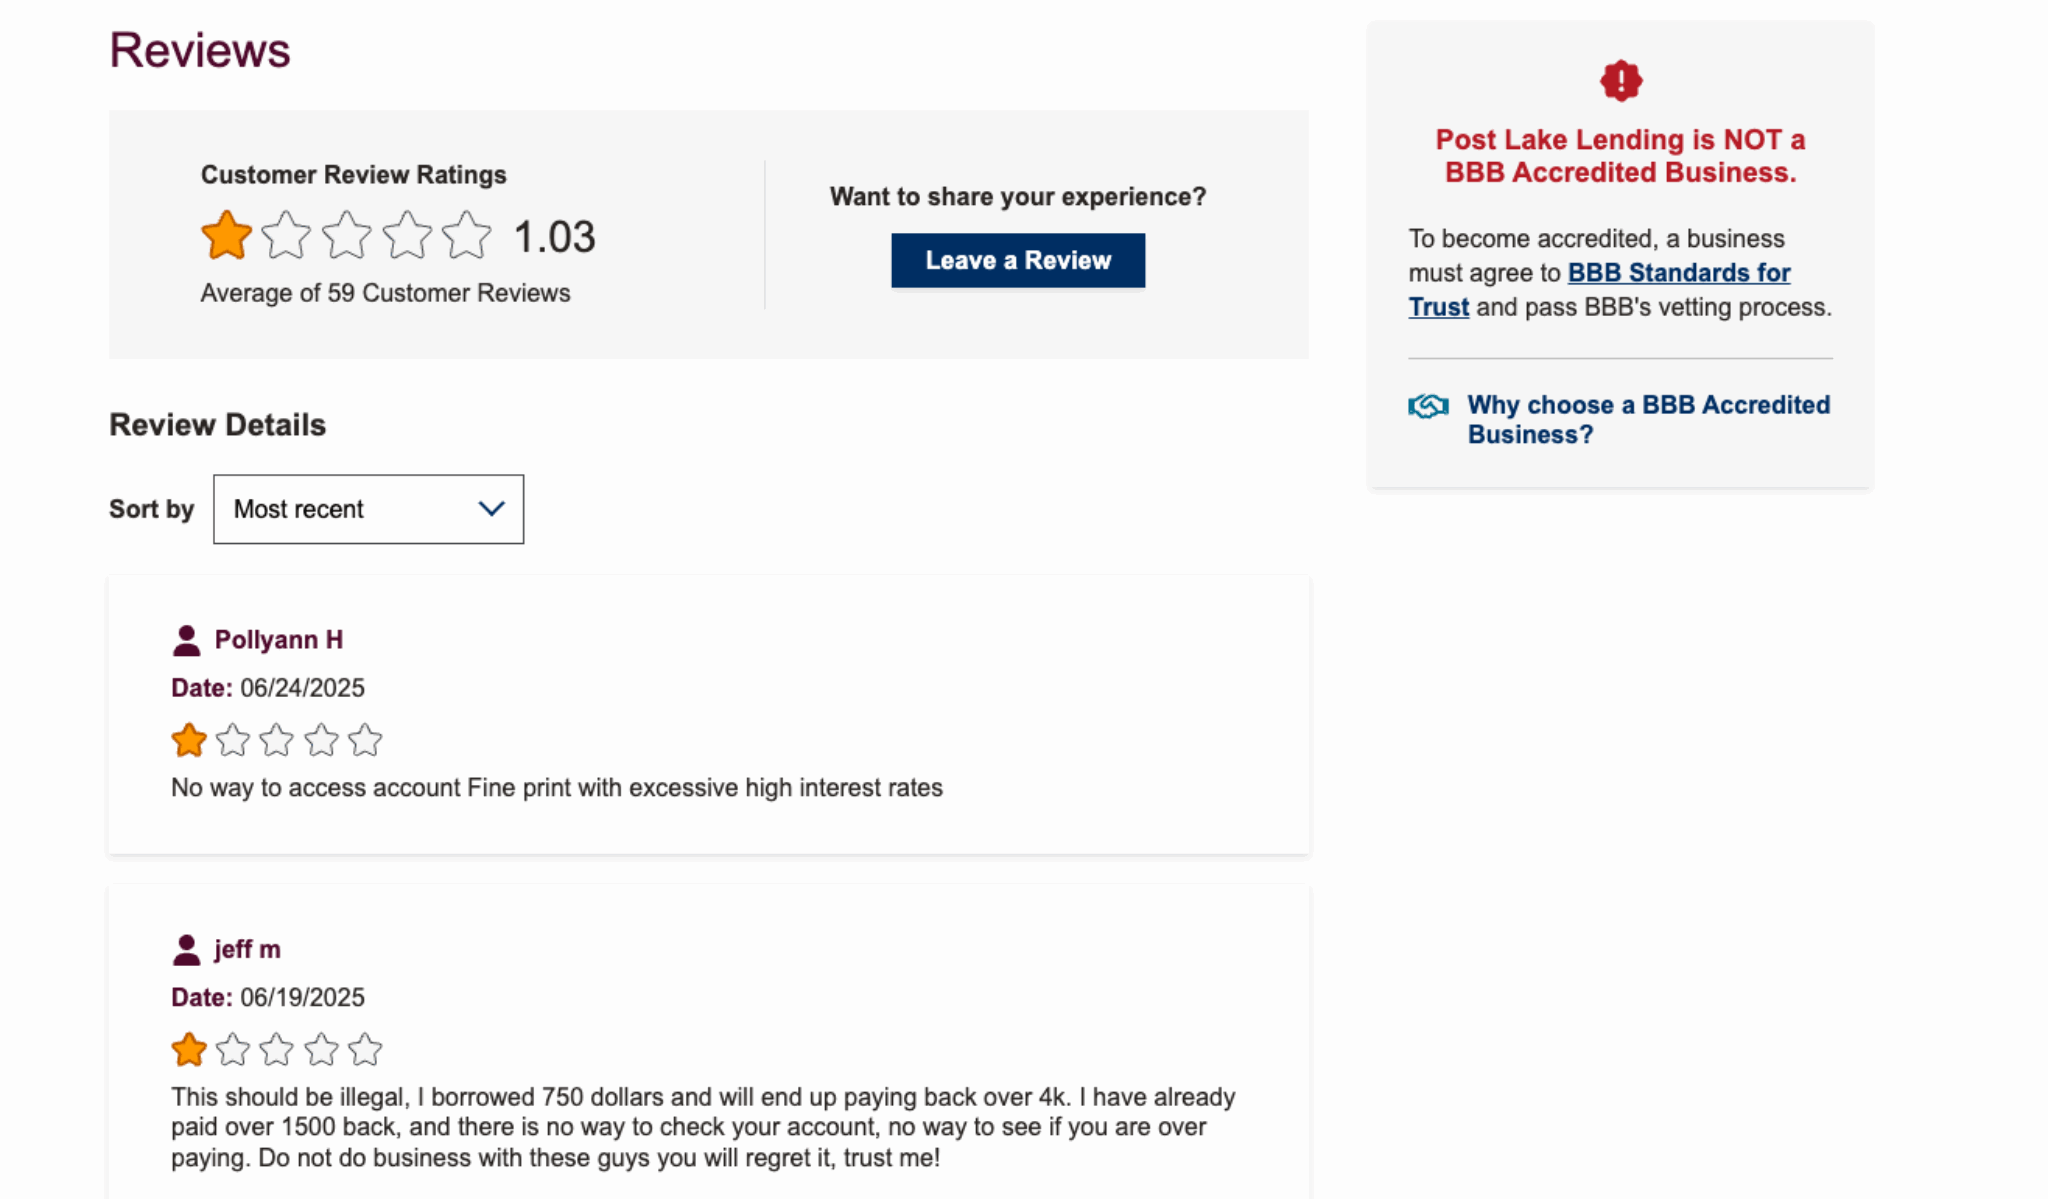Click the third empty star in Customer Review Ratings

pos(345,235)
